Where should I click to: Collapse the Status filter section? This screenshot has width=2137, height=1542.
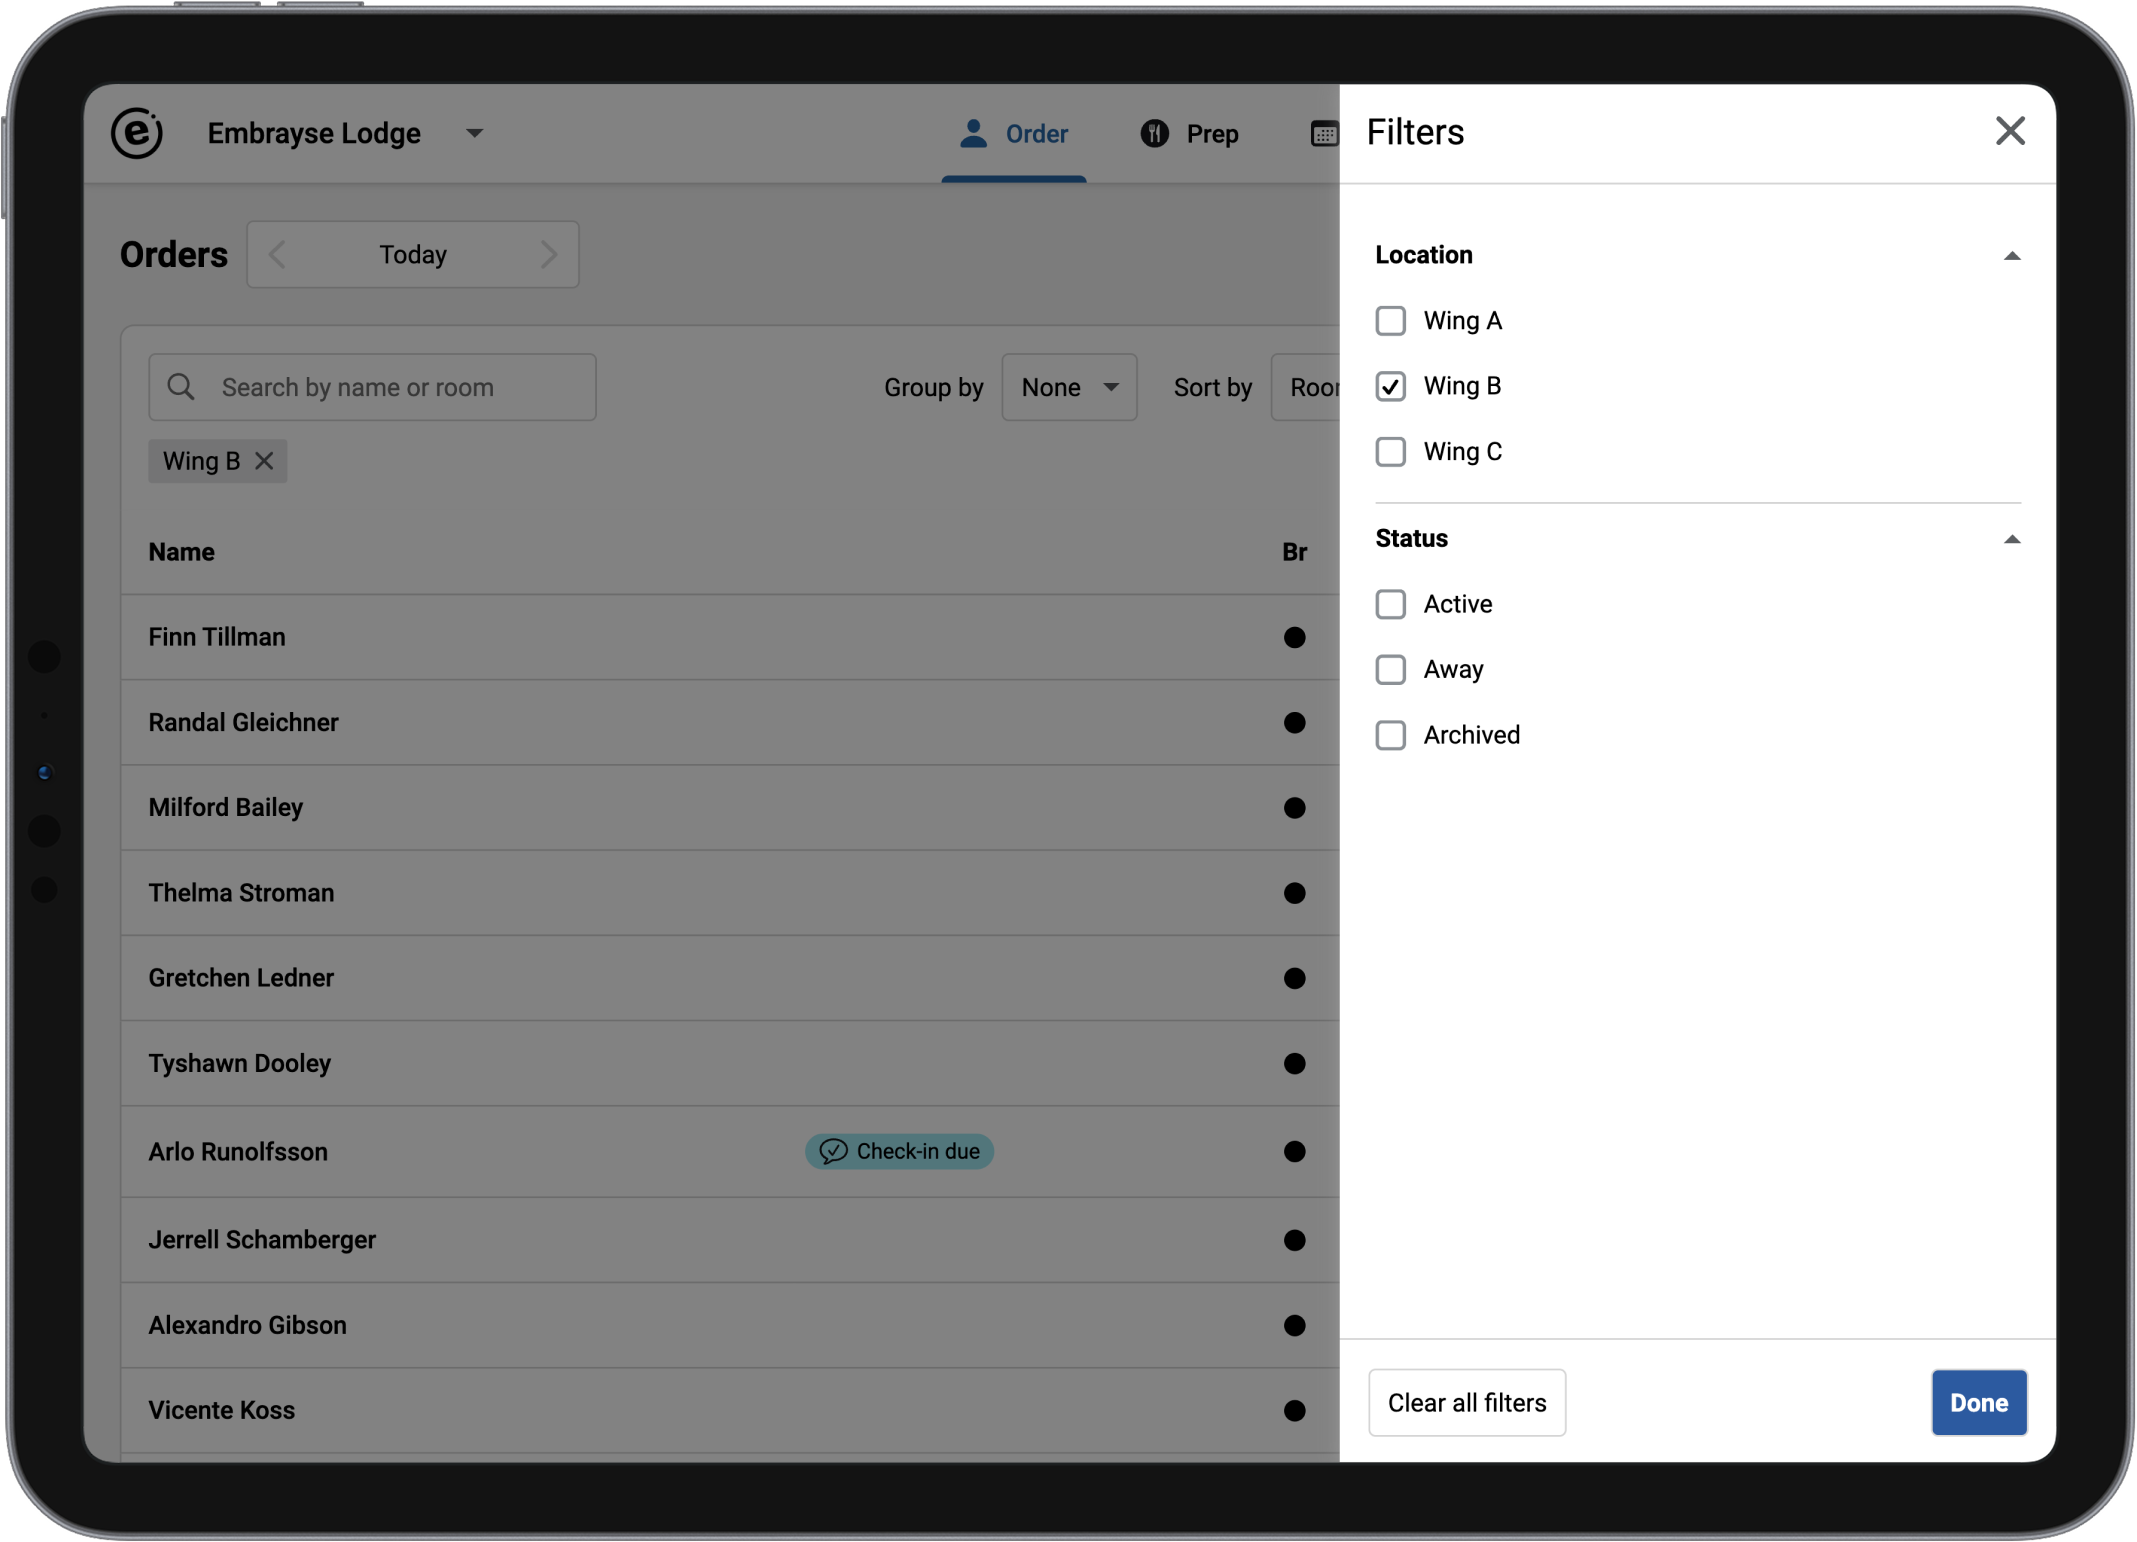coord(2011,539)
